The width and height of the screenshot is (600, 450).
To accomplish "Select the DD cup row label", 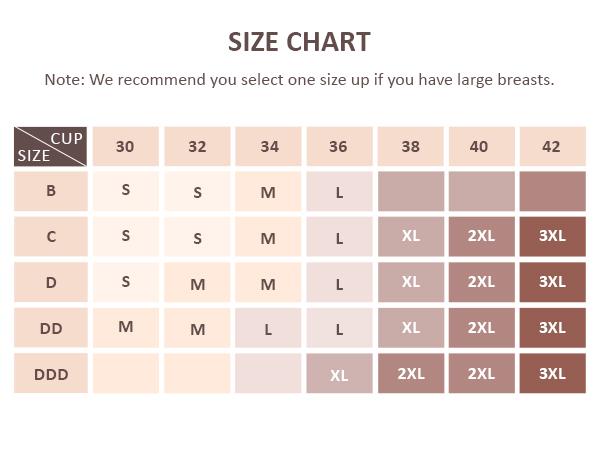I will click(x=51, y=328).
